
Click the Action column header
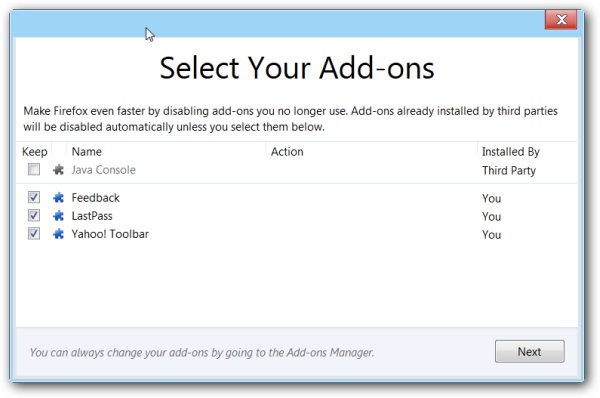[x=287, y=152]
